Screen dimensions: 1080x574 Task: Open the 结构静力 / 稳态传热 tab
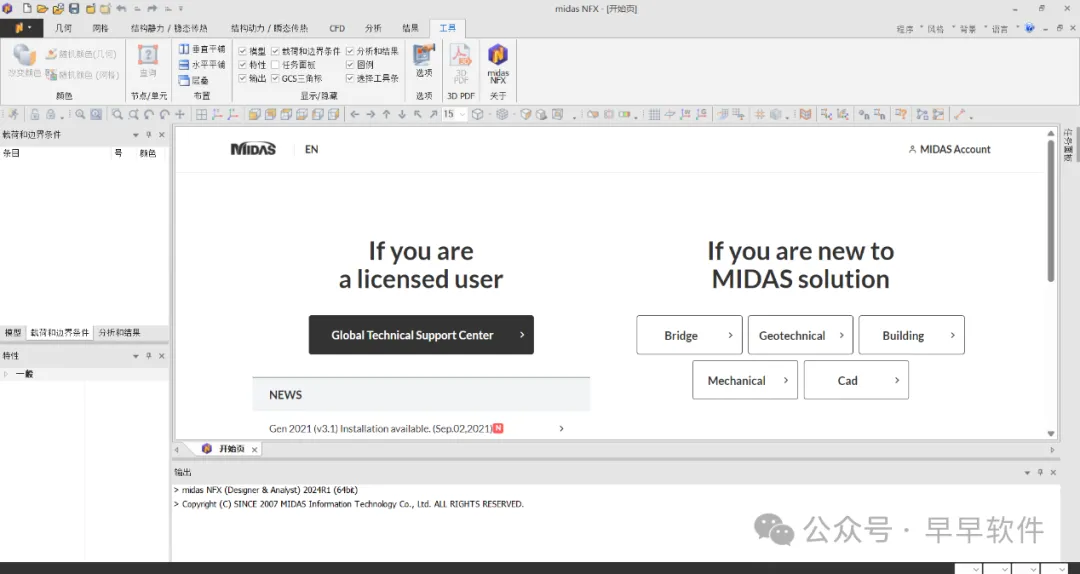point(169,28)
